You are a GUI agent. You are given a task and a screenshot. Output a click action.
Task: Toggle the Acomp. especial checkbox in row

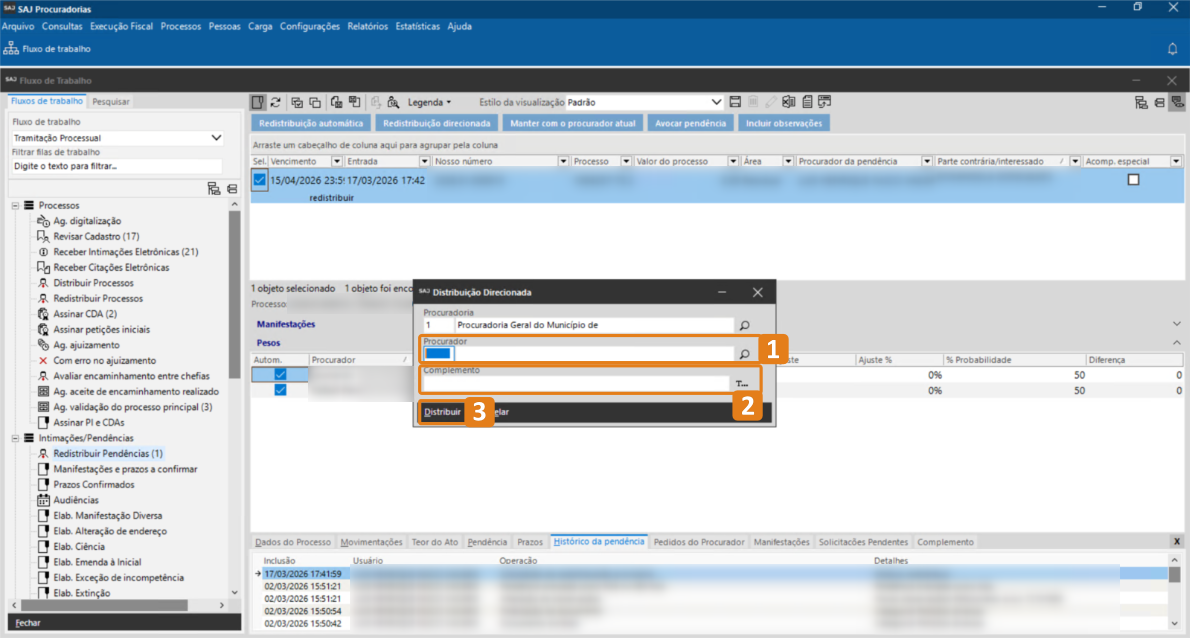(1133, 180)
